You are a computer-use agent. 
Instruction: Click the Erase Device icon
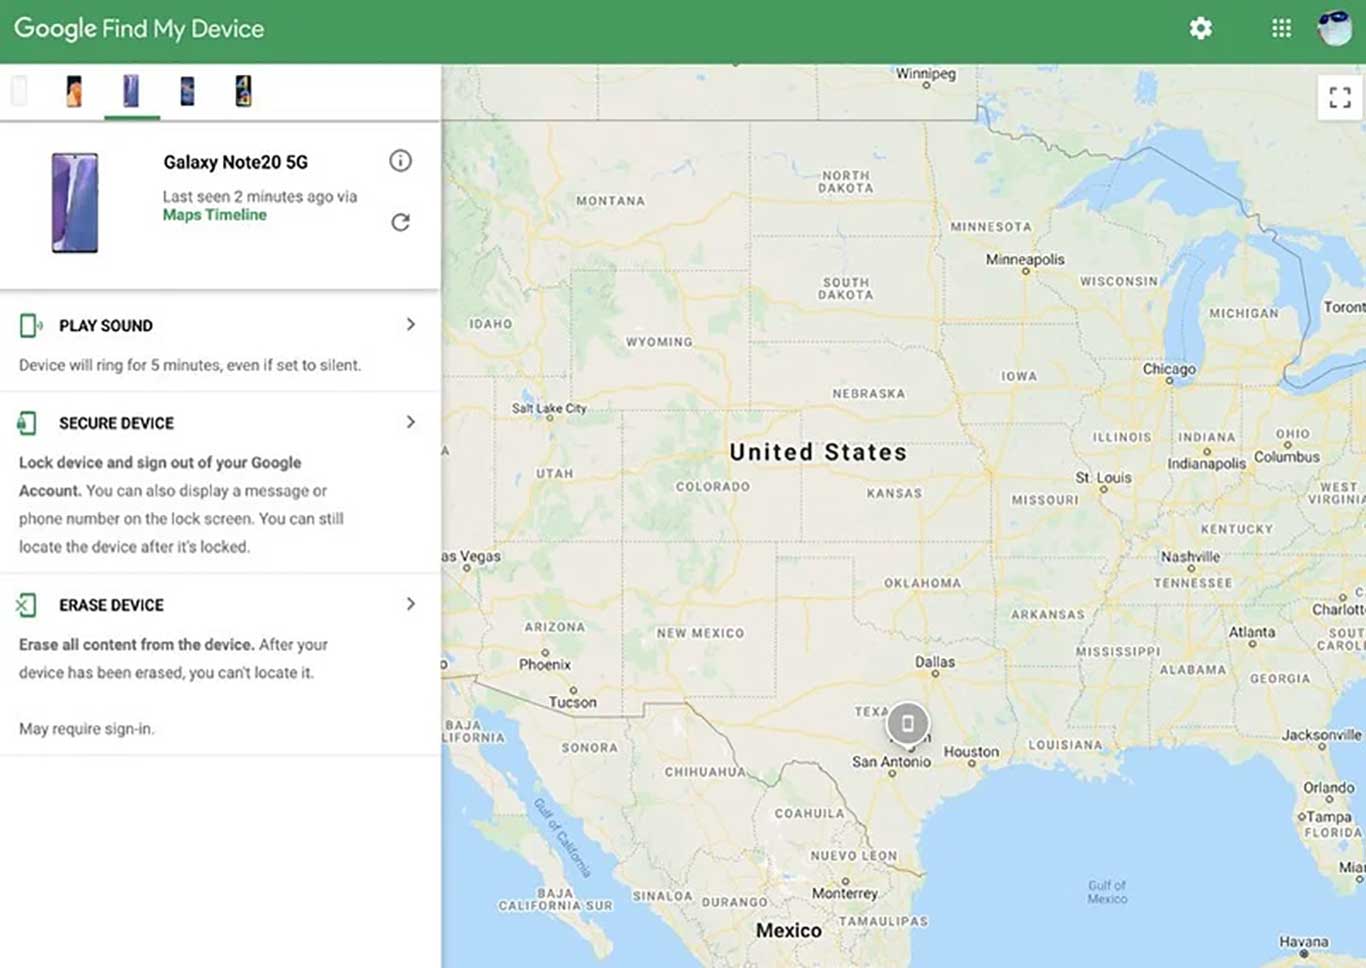click(26, 605)
